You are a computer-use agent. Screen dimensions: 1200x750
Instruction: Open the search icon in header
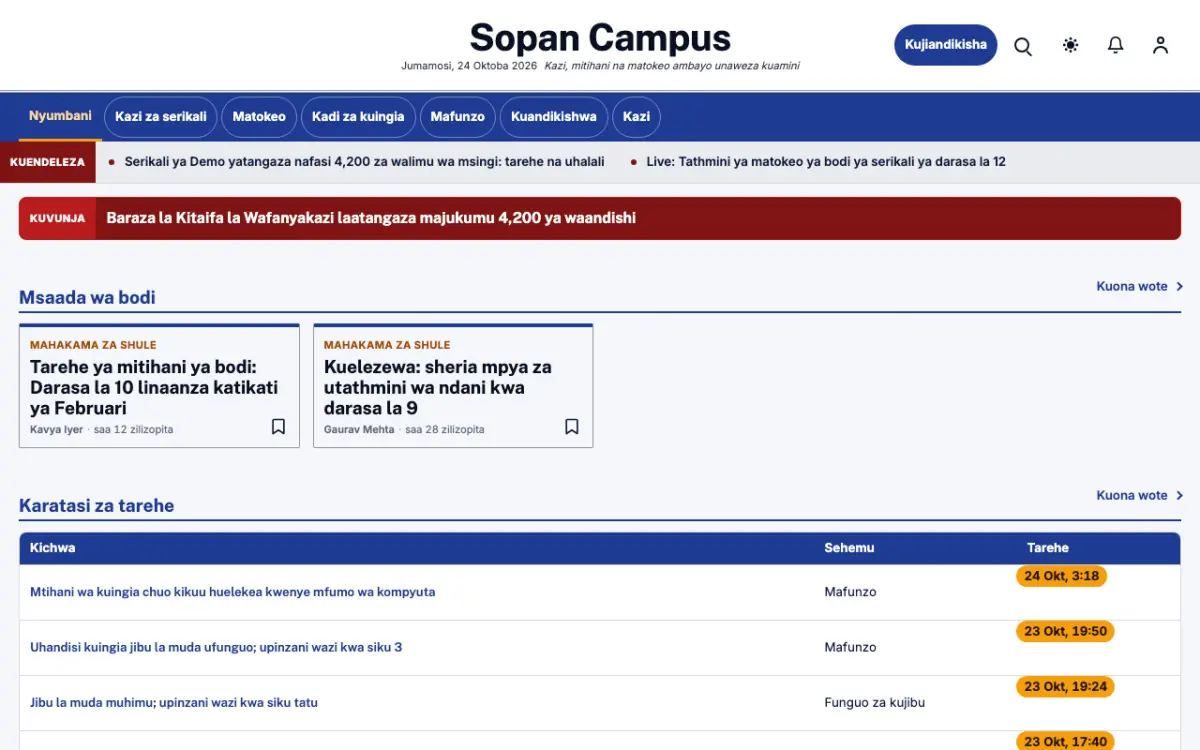click(x=1023, y=46)
